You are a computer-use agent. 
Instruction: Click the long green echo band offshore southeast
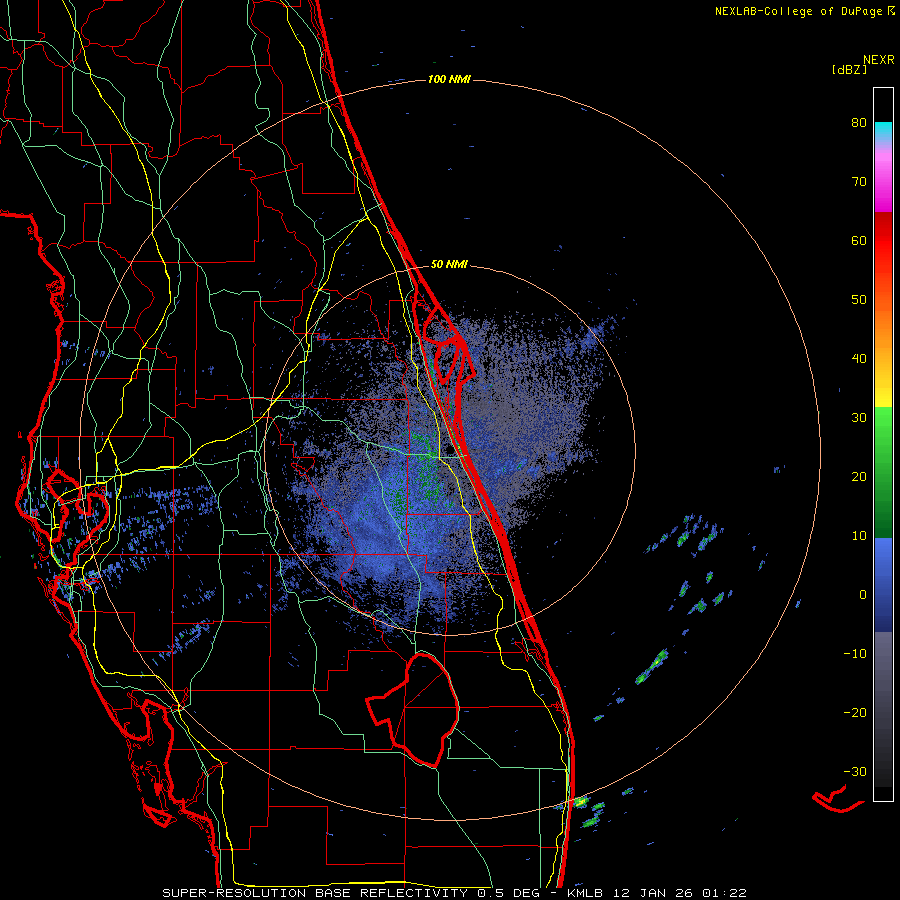coord(653,666)
